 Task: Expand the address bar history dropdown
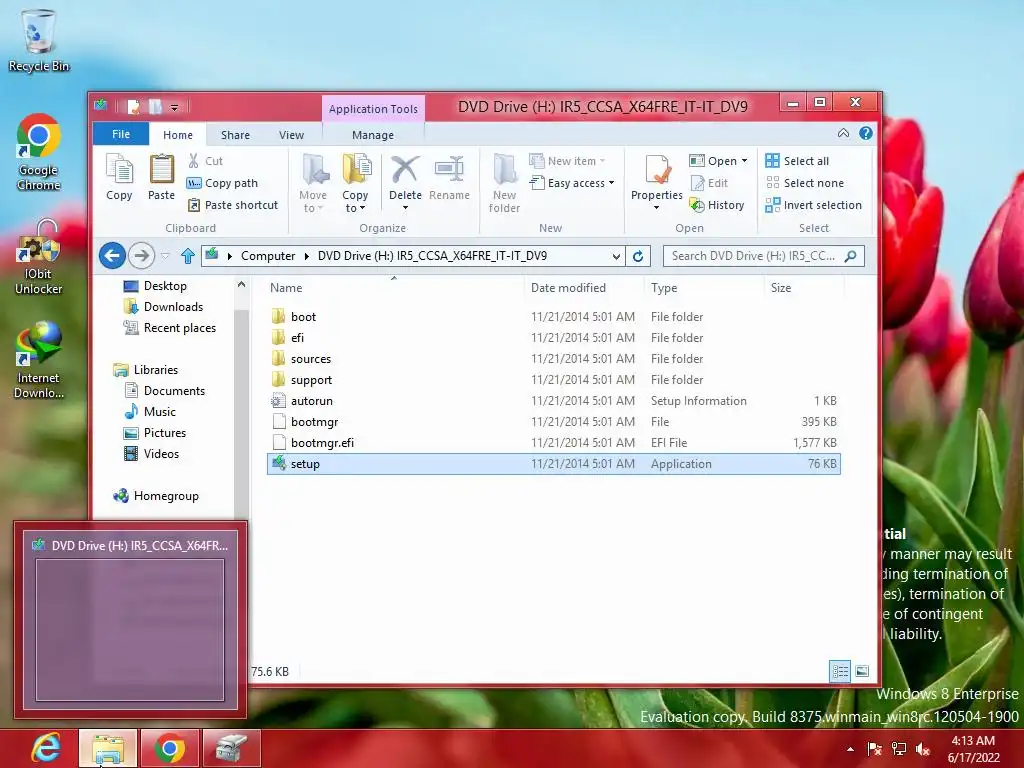[x=616, y=256]
